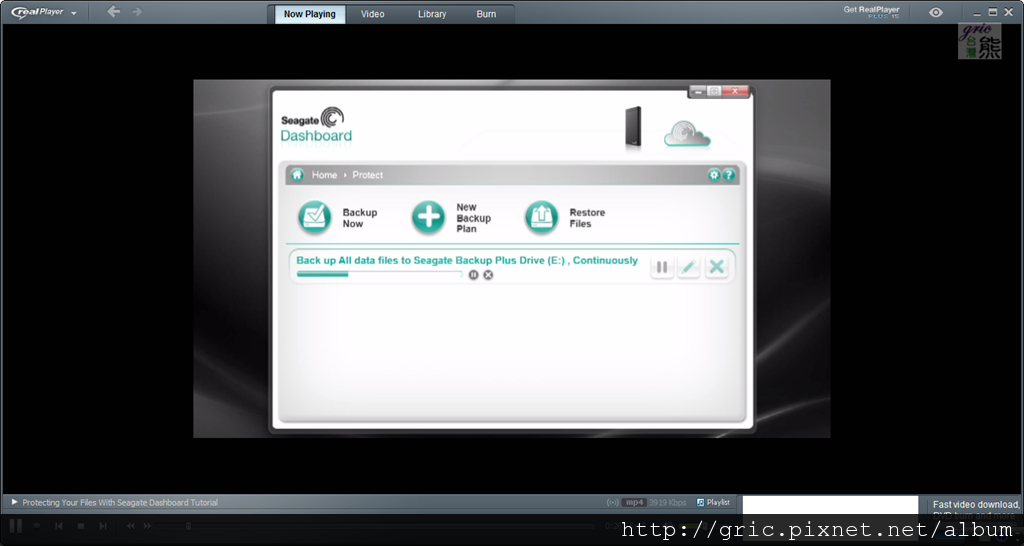Click the Backup Now icon
The height and width of the screenshot is (546, 1024).
click(x=315, y=217)
